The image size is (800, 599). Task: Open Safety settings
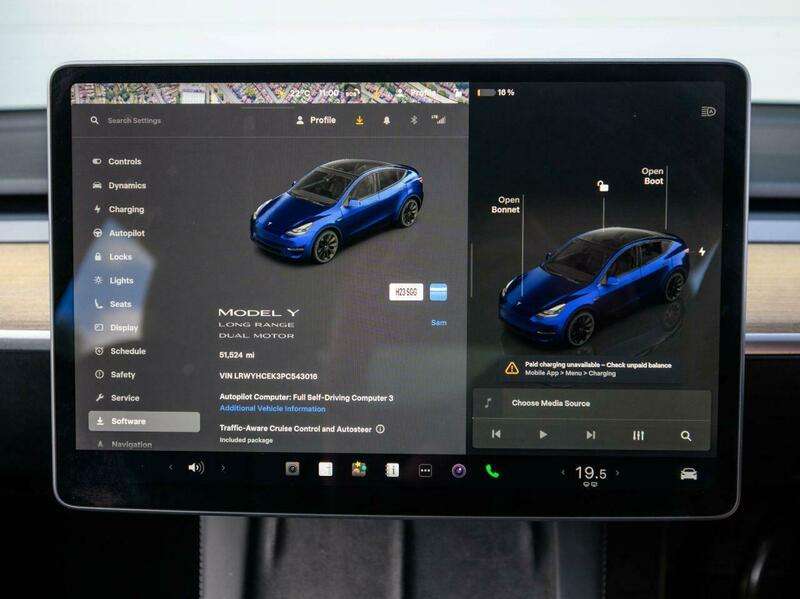pyautogui.click(x=115, y=375)
